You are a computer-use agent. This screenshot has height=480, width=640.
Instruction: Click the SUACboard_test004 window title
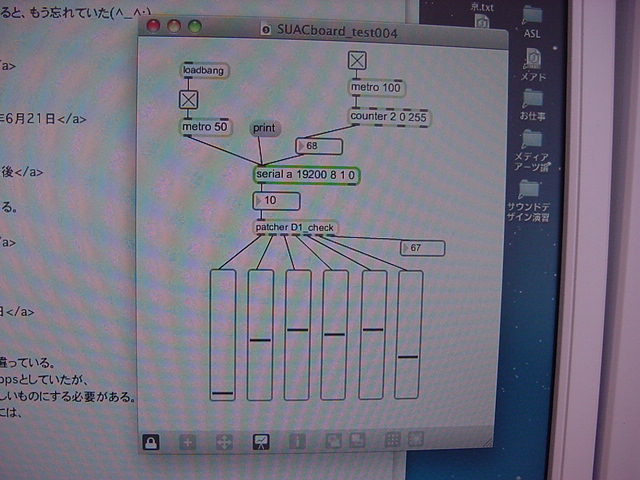pyautogui.click(x=337, y=31)
